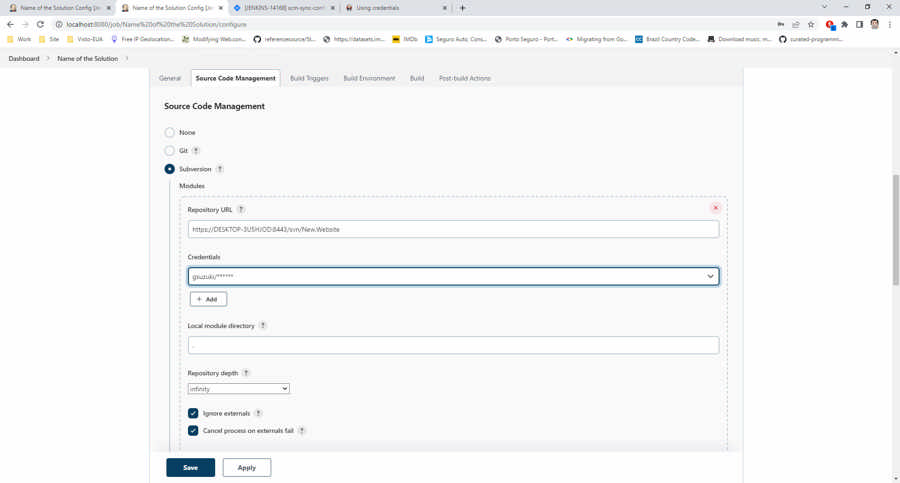Open Post-build Actions tab
This screenshot has width=900, height=483.
464,78
